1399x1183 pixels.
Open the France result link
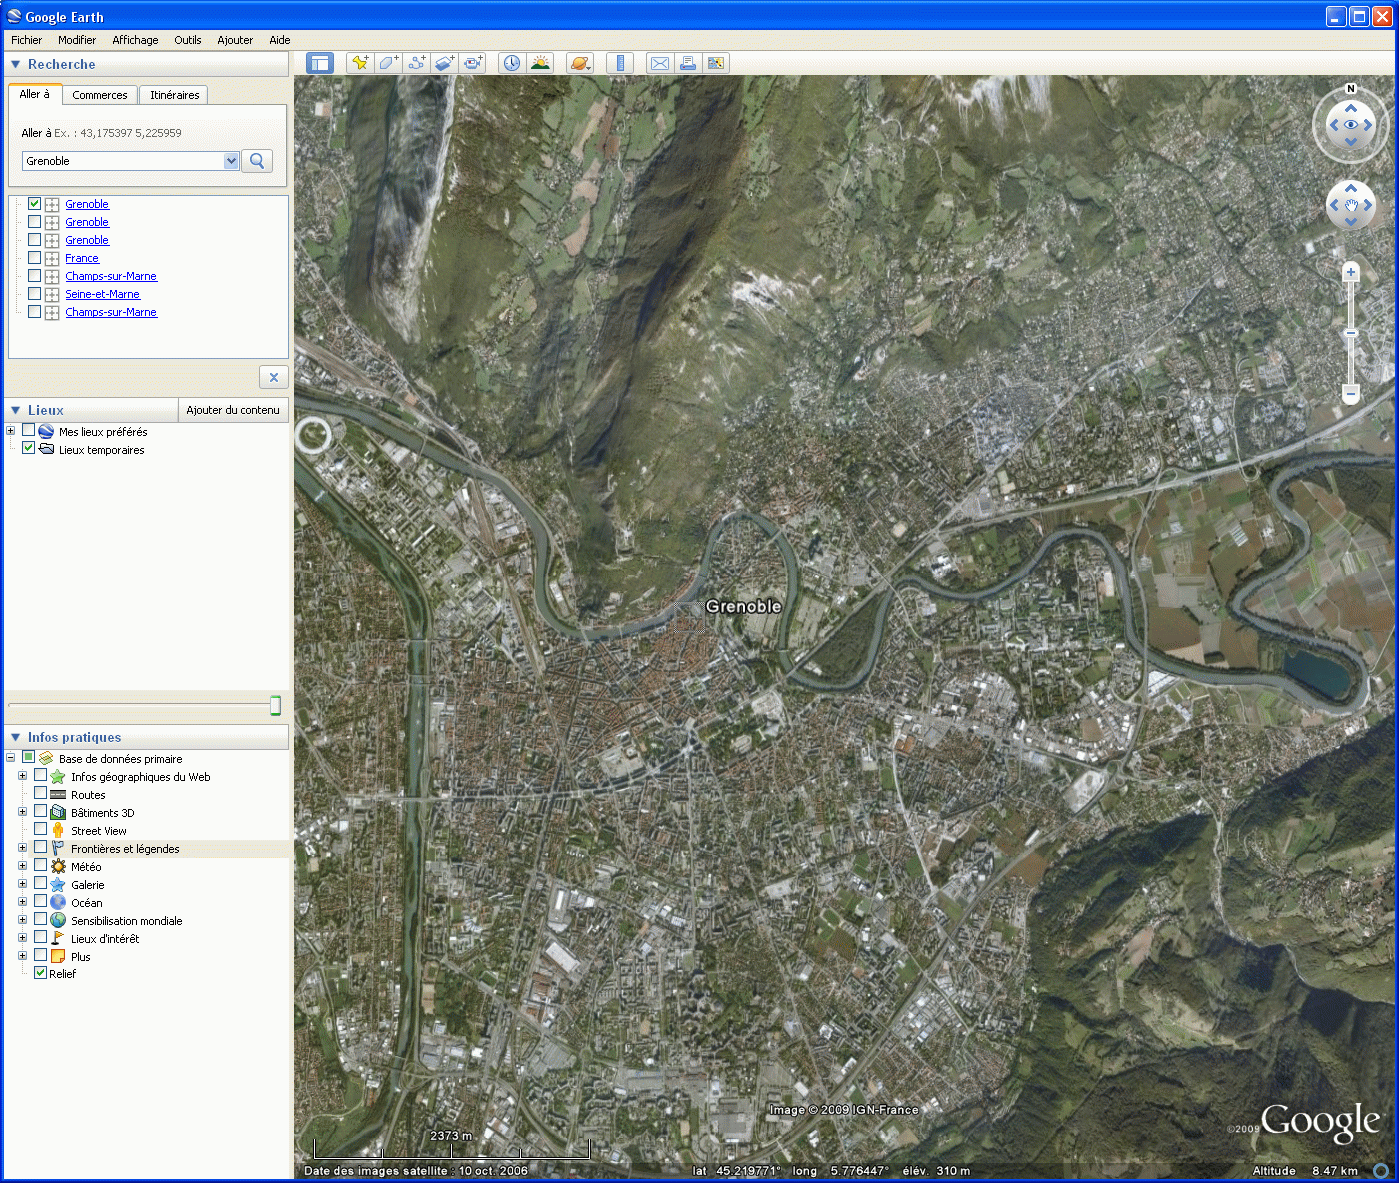82,258
